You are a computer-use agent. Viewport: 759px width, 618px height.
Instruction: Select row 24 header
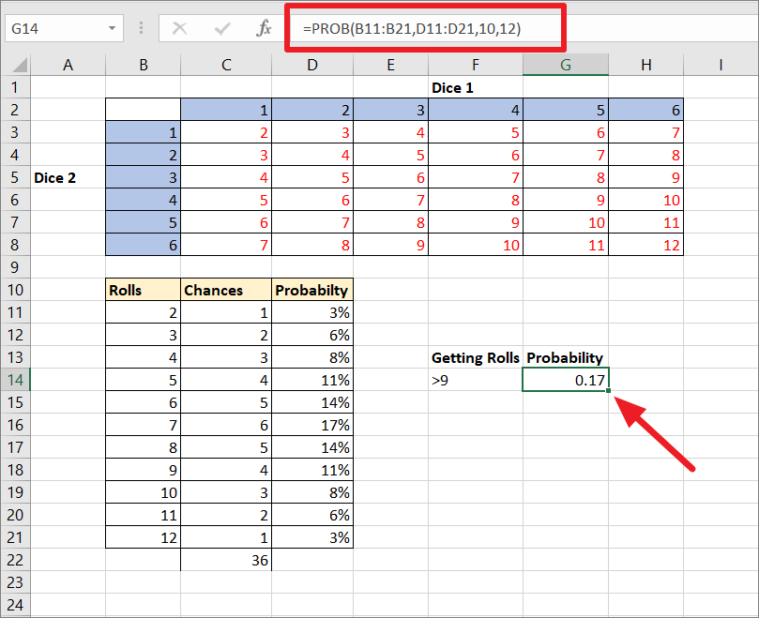[x=15, y=605]
